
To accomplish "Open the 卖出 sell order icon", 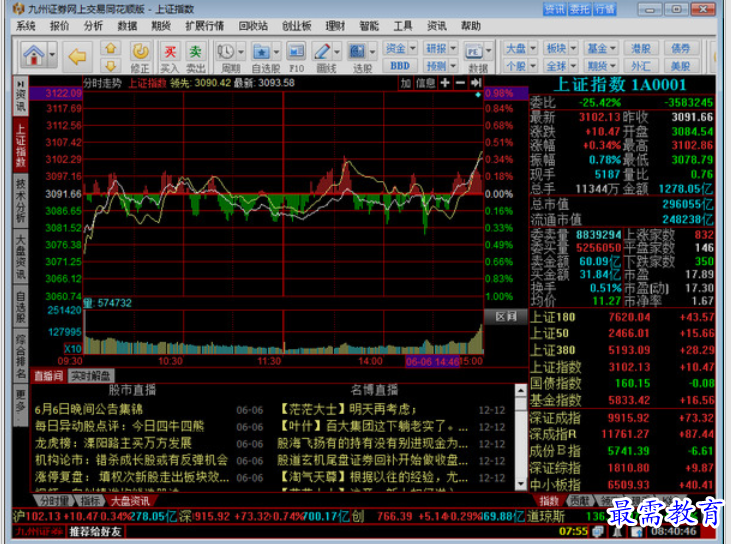I will click(195, 51).
